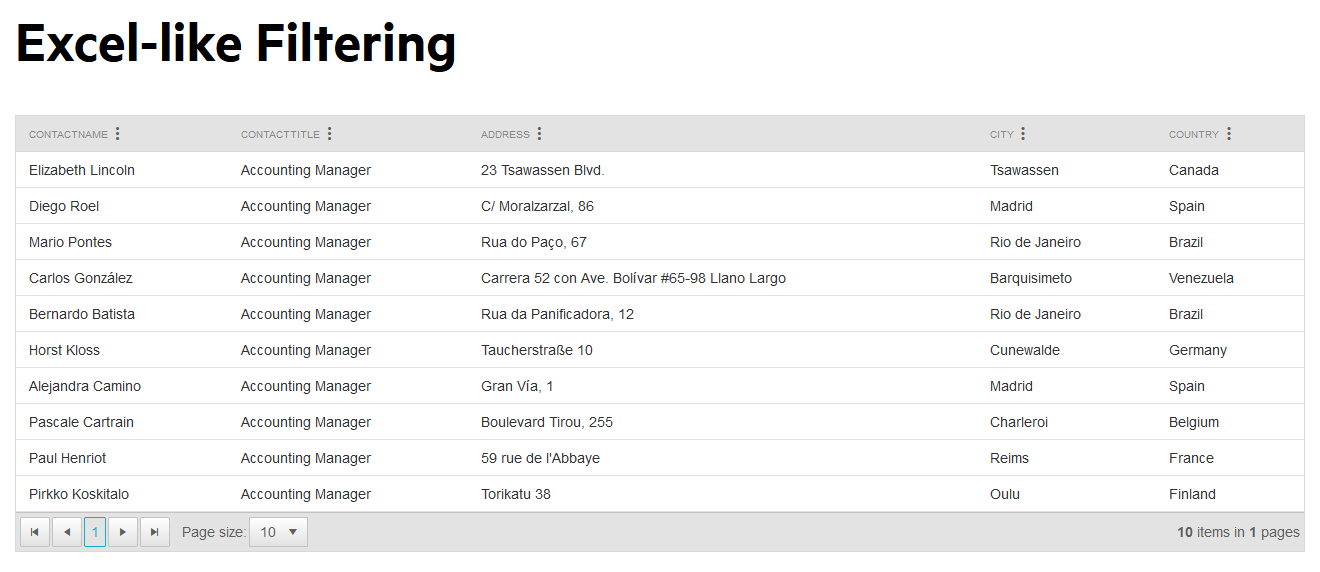Click the Taucherstraße 10 address cell

point(537,350)
